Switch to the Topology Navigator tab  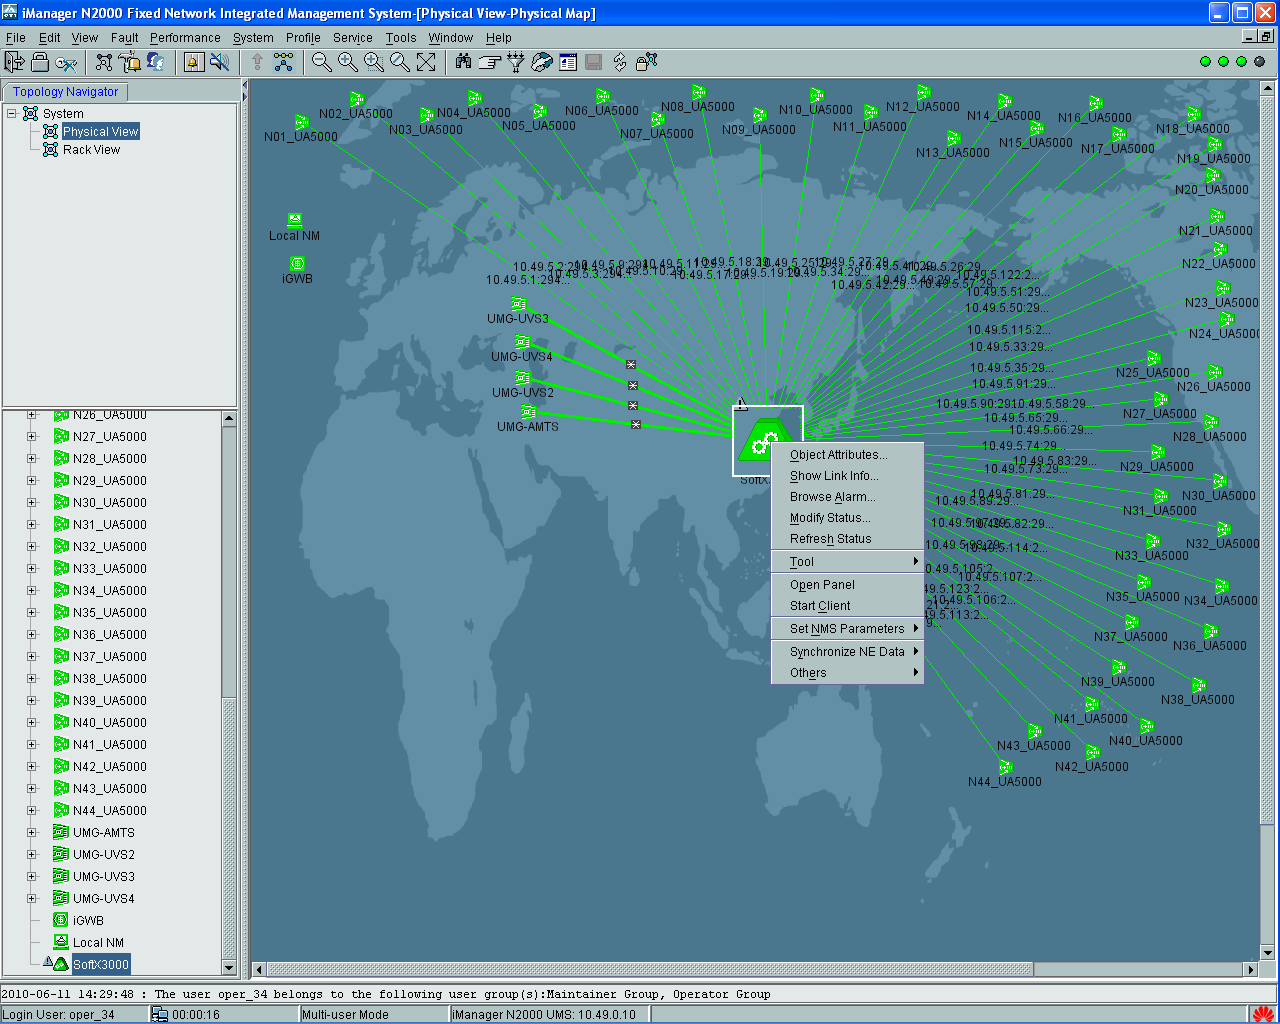(x=65, y=92)
